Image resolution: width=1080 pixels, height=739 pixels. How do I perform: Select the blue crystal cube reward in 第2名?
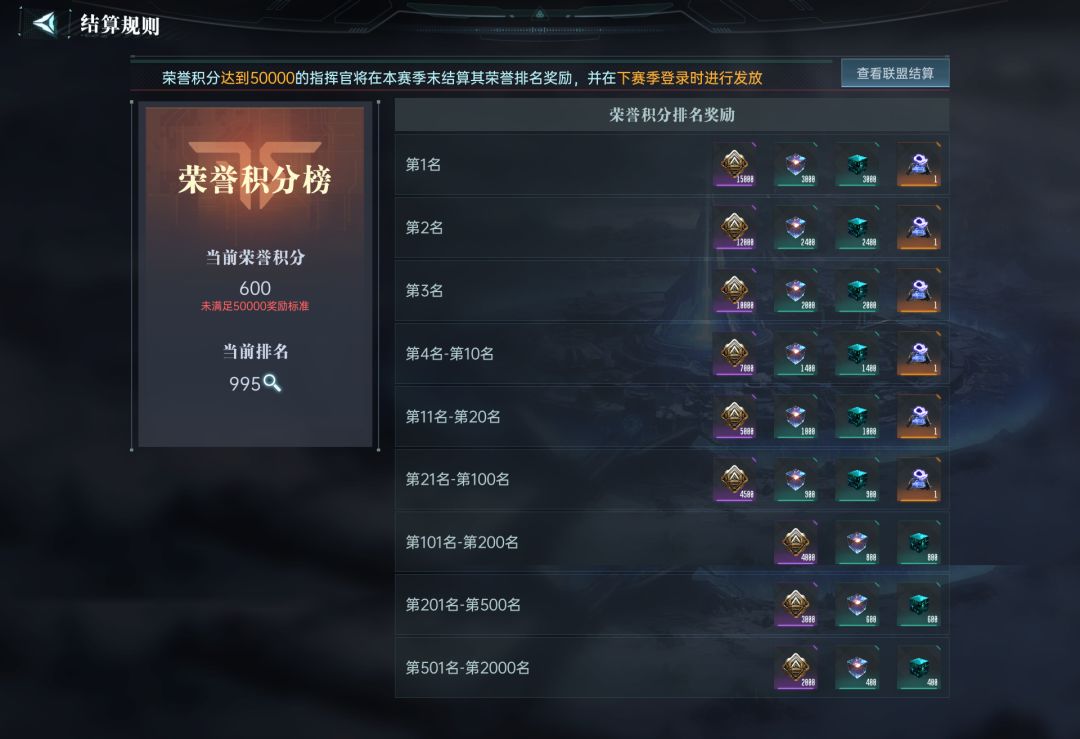[x=796, y=228]
